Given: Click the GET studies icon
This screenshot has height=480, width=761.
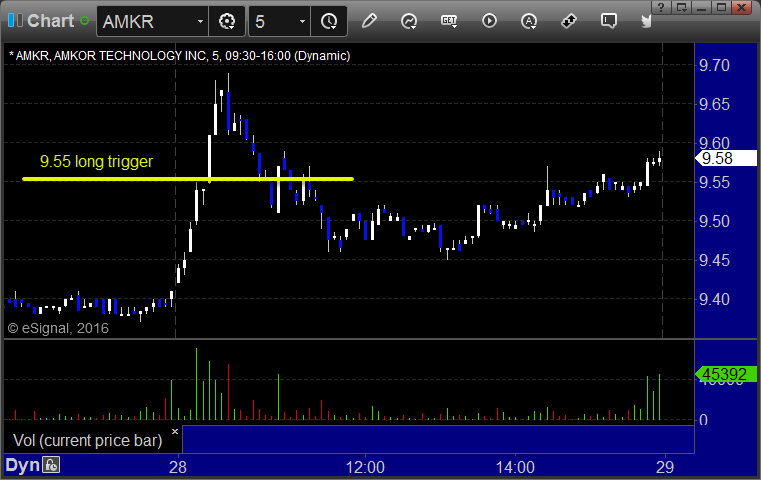Looking at the screenshot, I should [x=449, y=21].
